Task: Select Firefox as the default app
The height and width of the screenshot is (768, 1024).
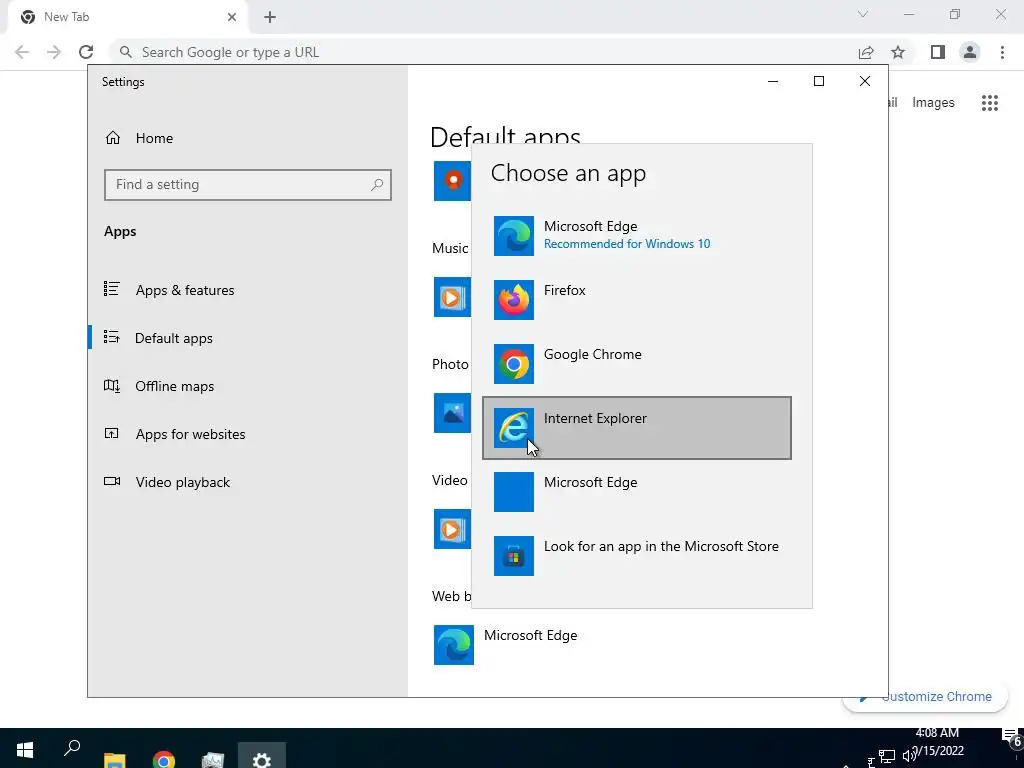Action: pos(637,300)
